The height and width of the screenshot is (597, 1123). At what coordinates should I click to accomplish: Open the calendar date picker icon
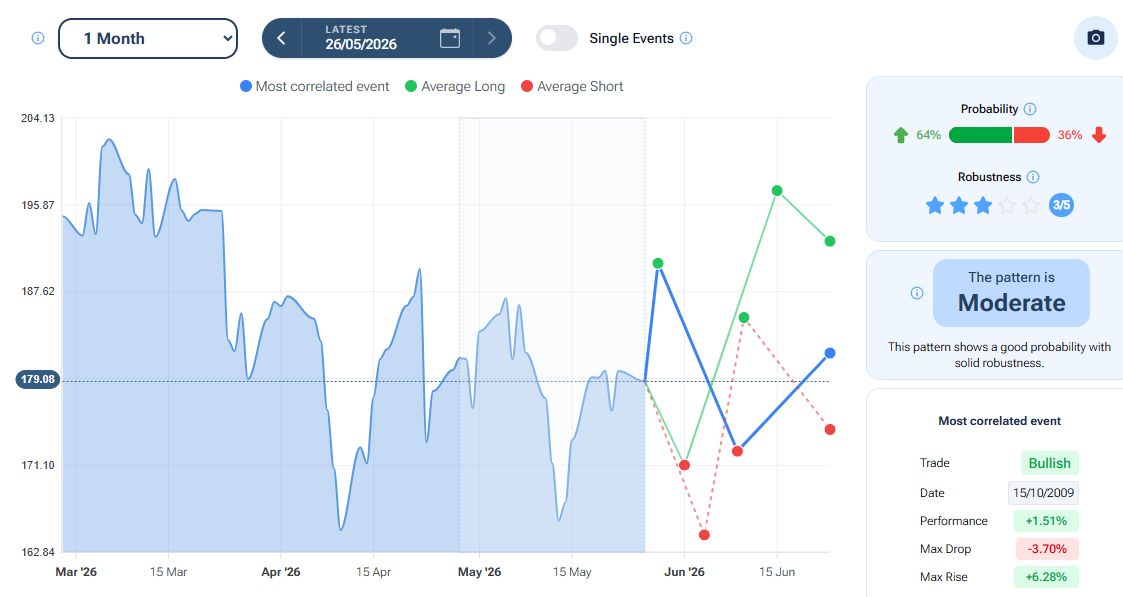point(450,38)
